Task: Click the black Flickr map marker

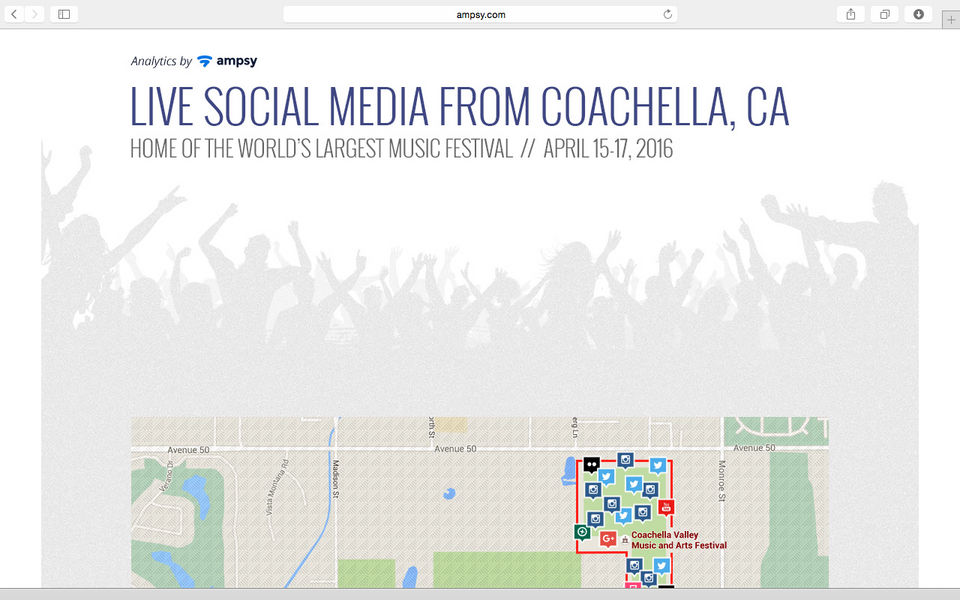Action: pyautogui.click(x=592, y=465)
